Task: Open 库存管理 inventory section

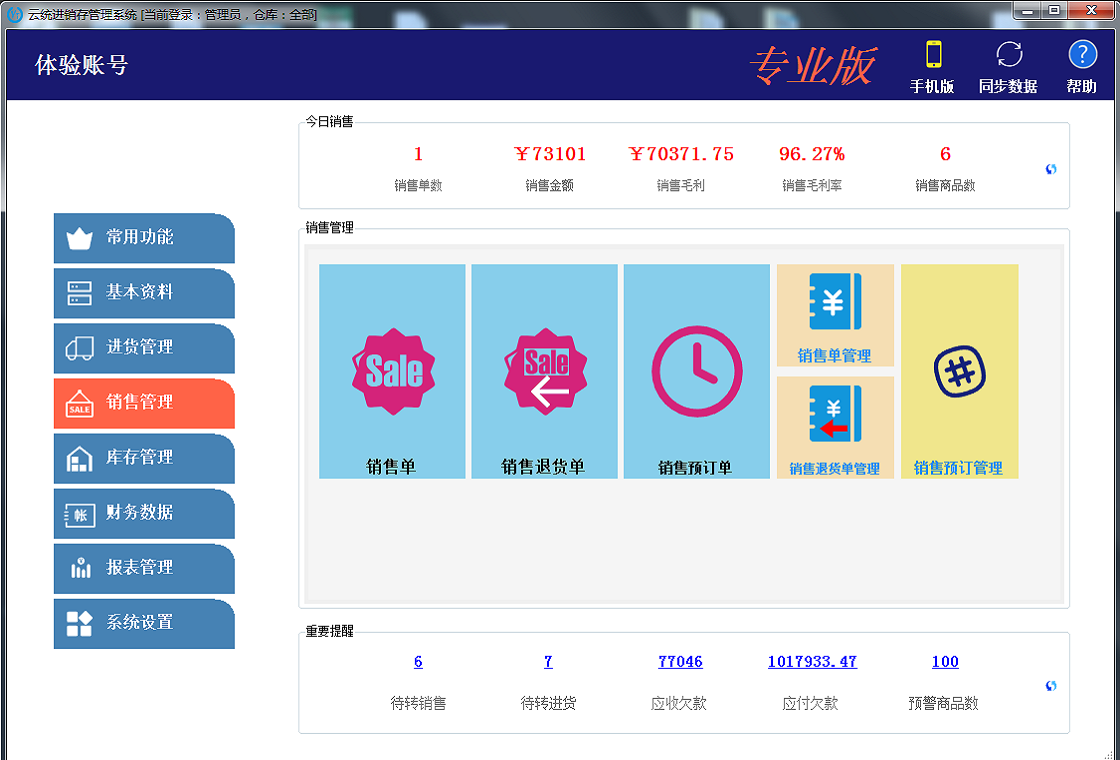Action: point(143,458)
